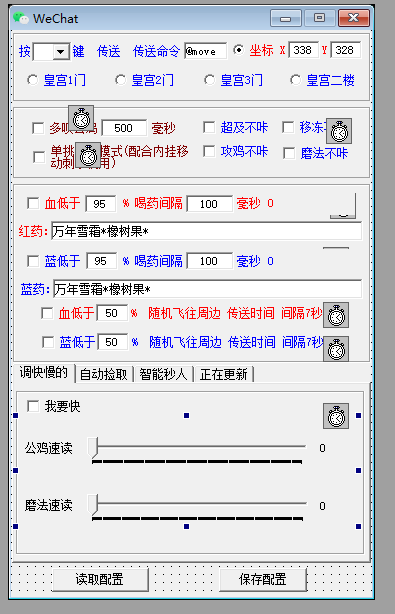
Task: Toggle the 移冻 checkbox
Action: click(x=289, y=127)
